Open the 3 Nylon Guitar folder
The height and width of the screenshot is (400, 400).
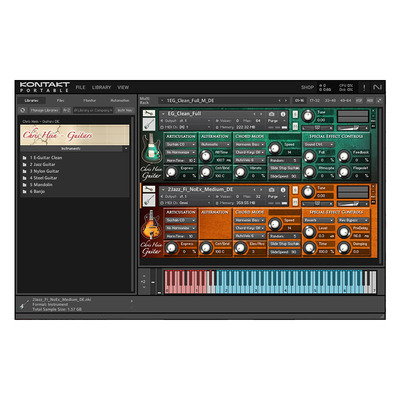44,171
